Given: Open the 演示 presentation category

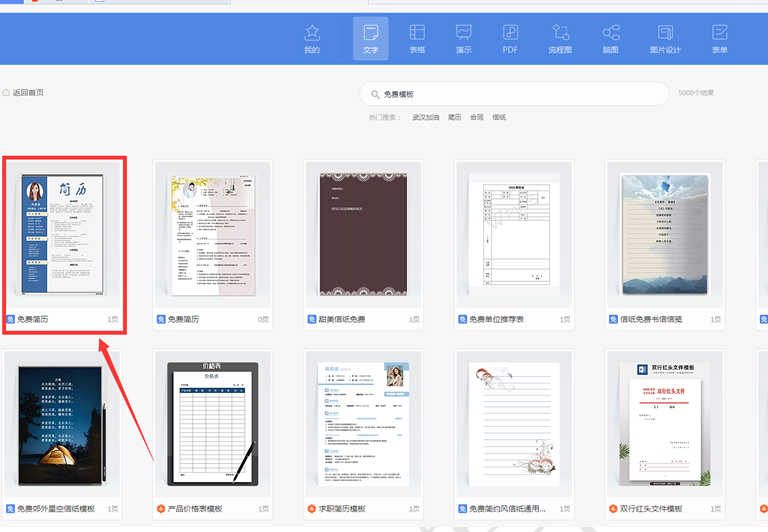Looking at the screenshot, I should pyautogui.click(x=463, y=39).
